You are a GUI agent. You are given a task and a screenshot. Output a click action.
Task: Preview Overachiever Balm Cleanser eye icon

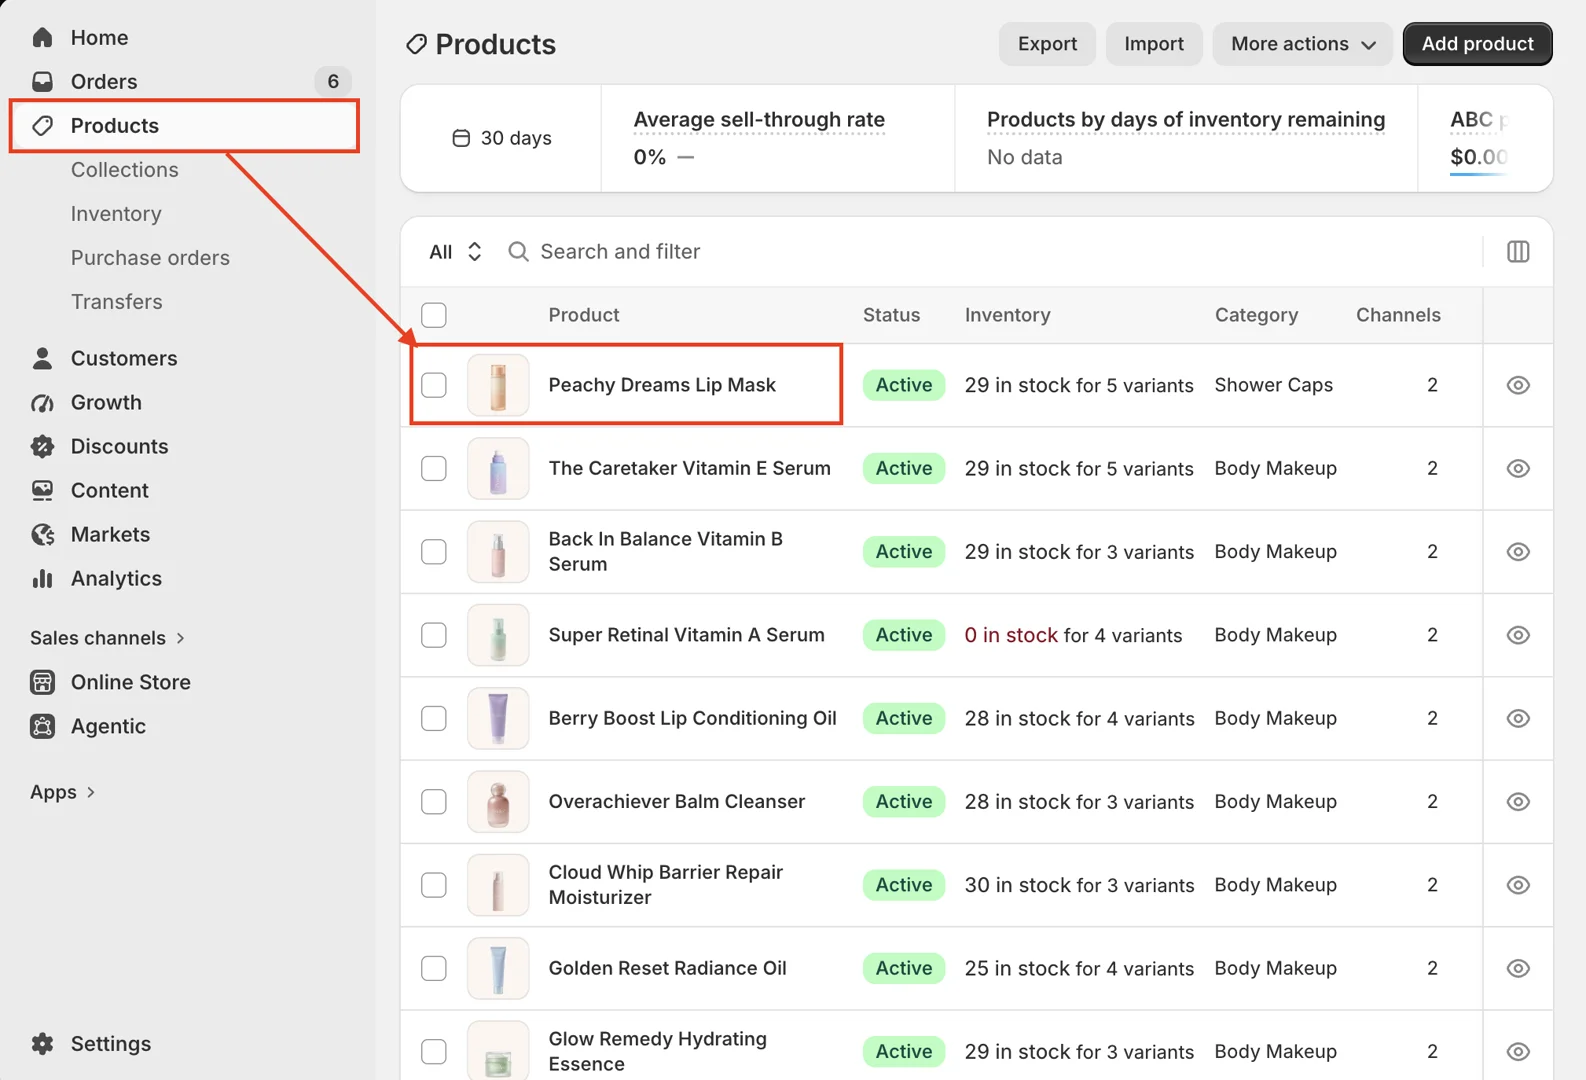coord(1518,801)
